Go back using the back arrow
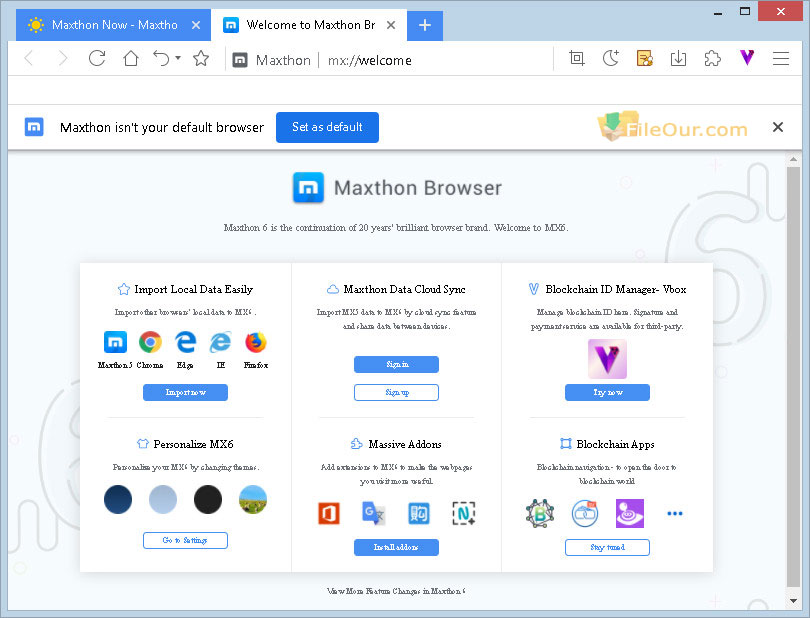 [29, 59]
